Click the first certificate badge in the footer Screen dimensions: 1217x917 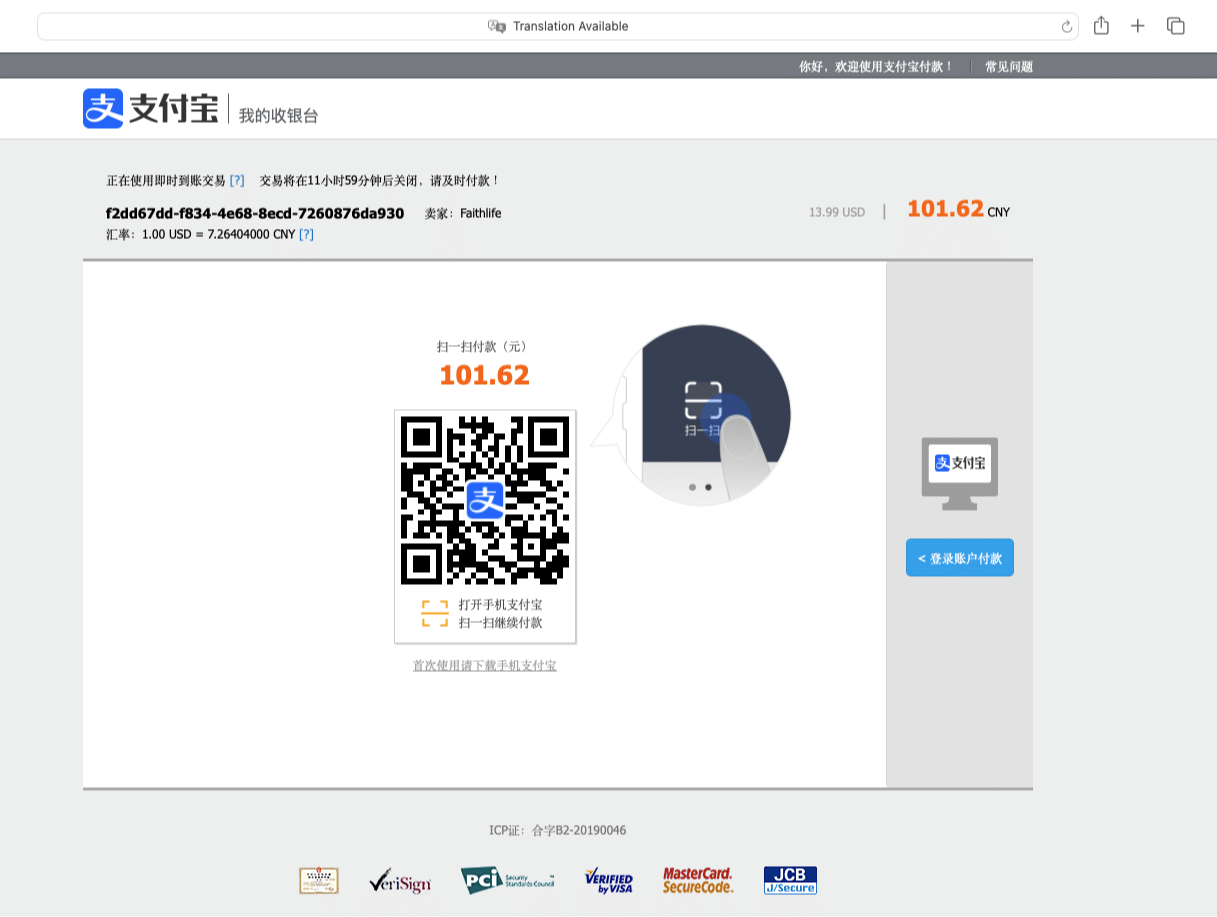[319, 881]
